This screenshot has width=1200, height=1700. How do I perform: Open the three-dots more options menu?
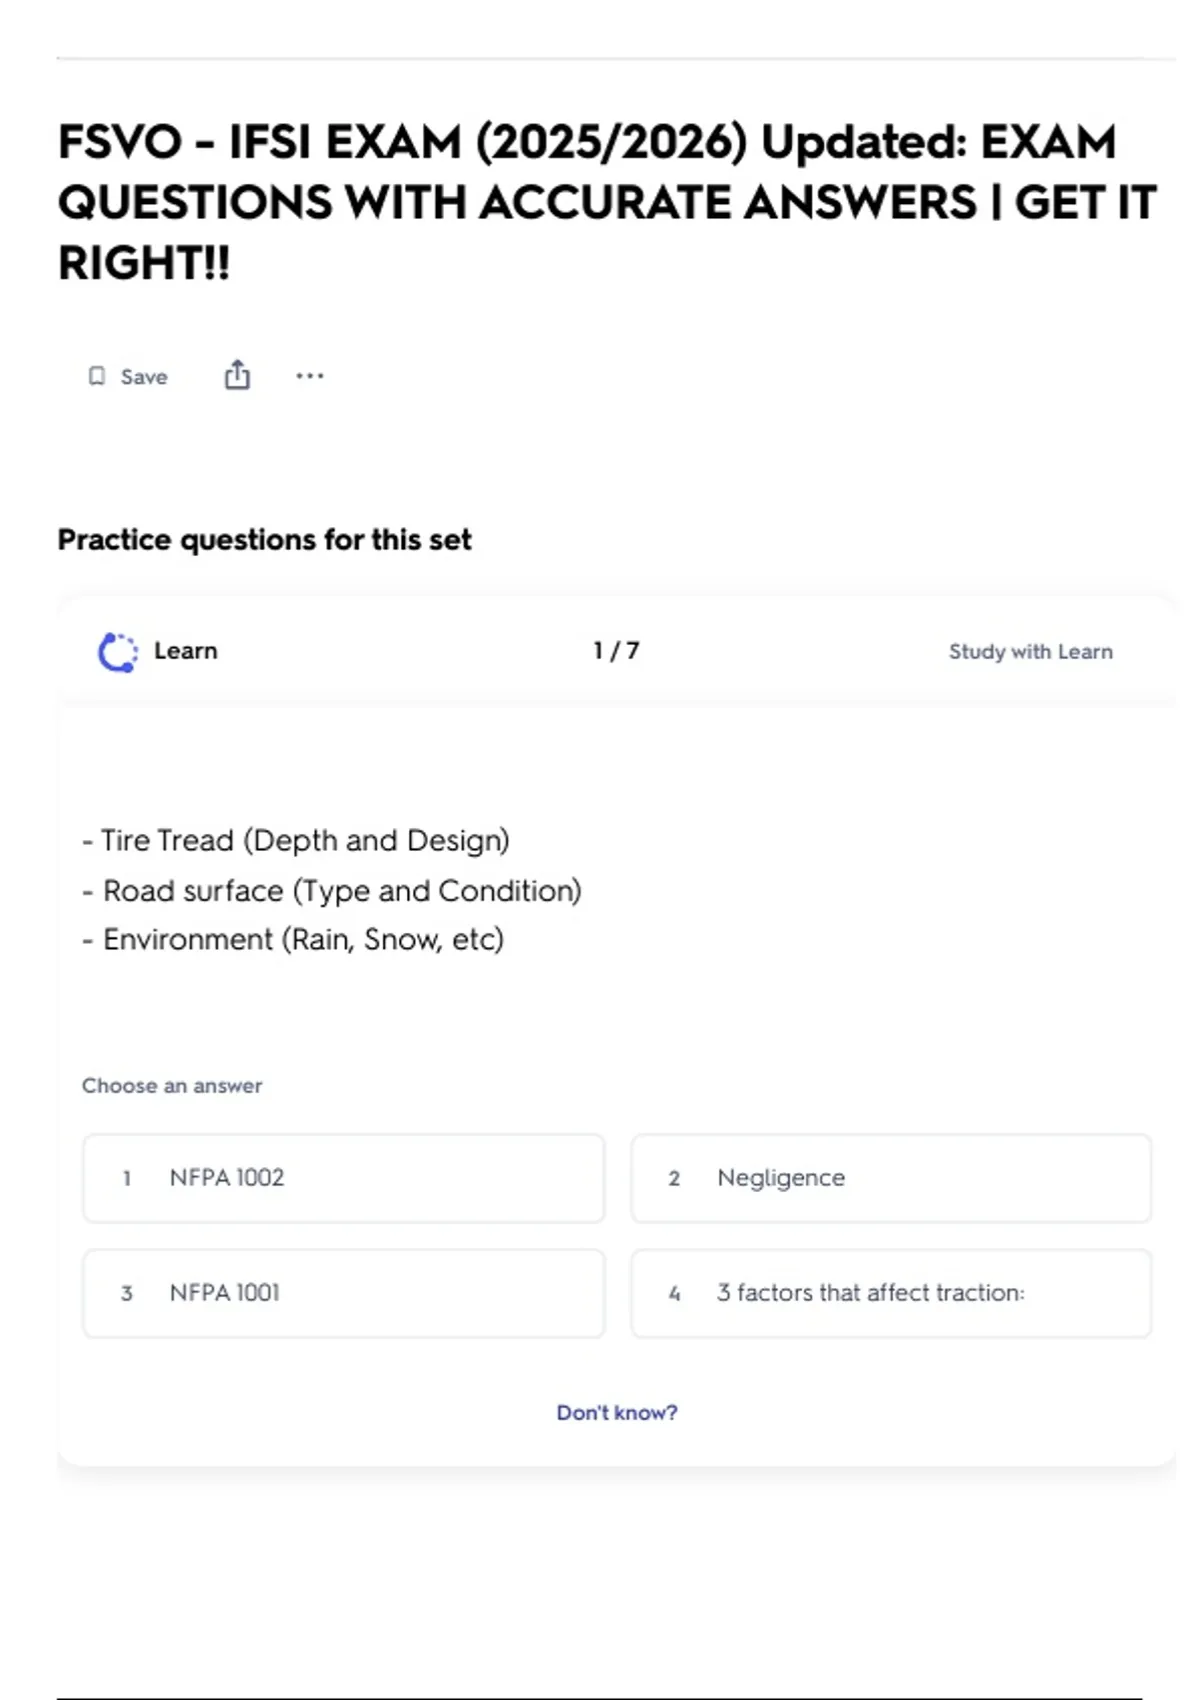(x=310, y=376)
